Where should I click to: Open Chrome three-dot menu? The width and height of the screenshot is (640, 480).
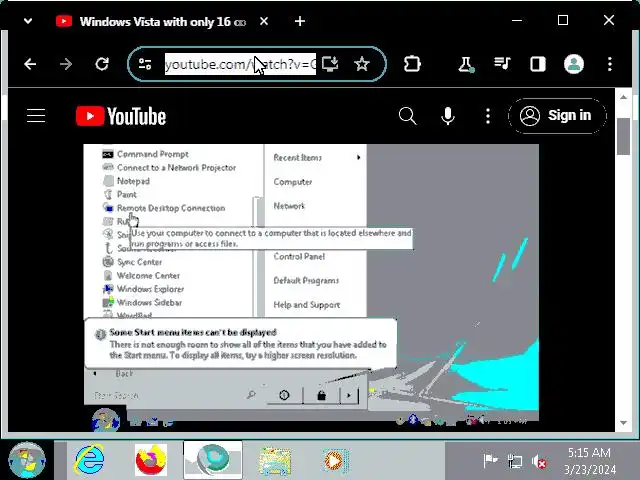(609, 64)
